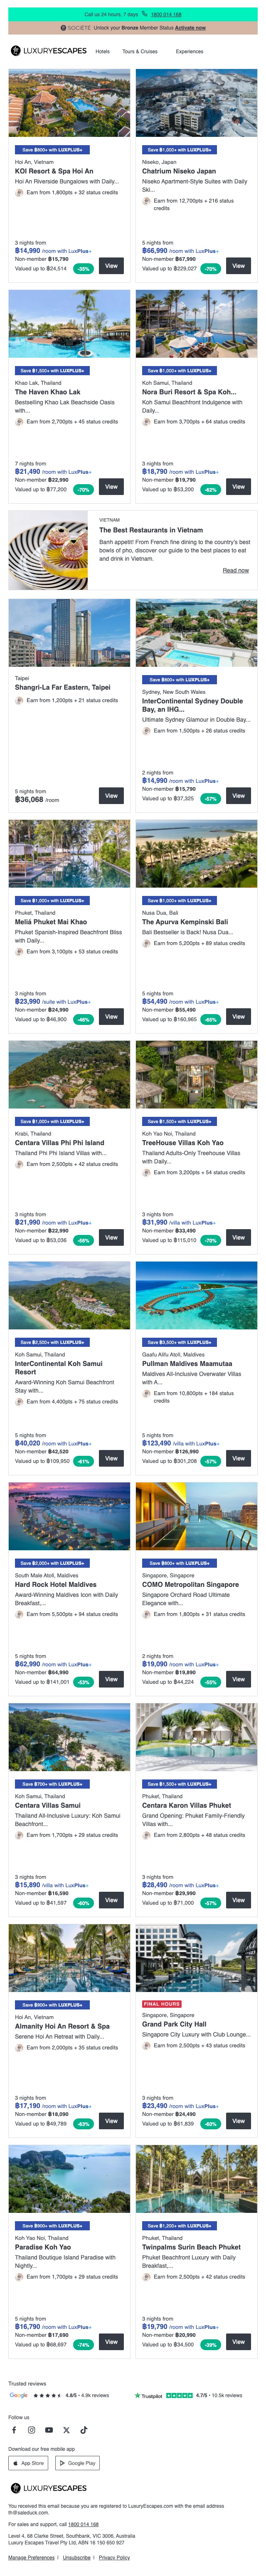Tap the App Store download button

click(29, 2463)
